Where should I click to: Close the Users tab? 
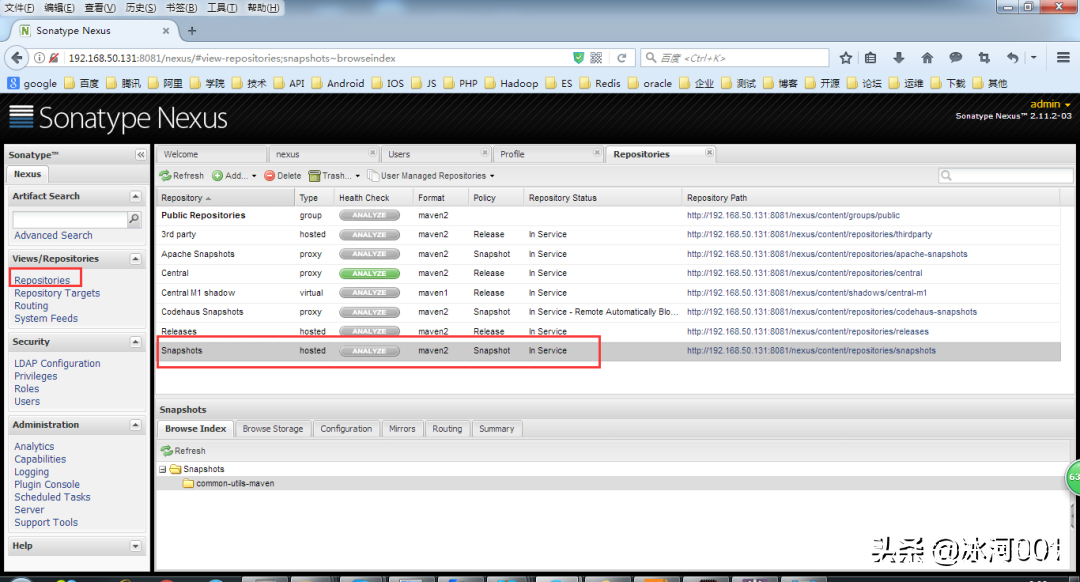pos(485,153)
